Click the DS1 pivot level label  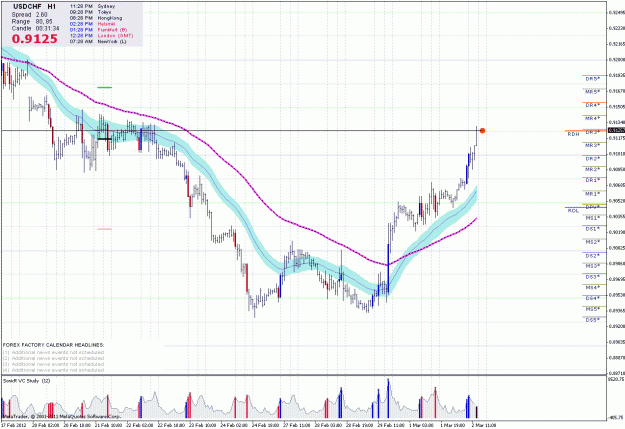click(x=593, y=229)
